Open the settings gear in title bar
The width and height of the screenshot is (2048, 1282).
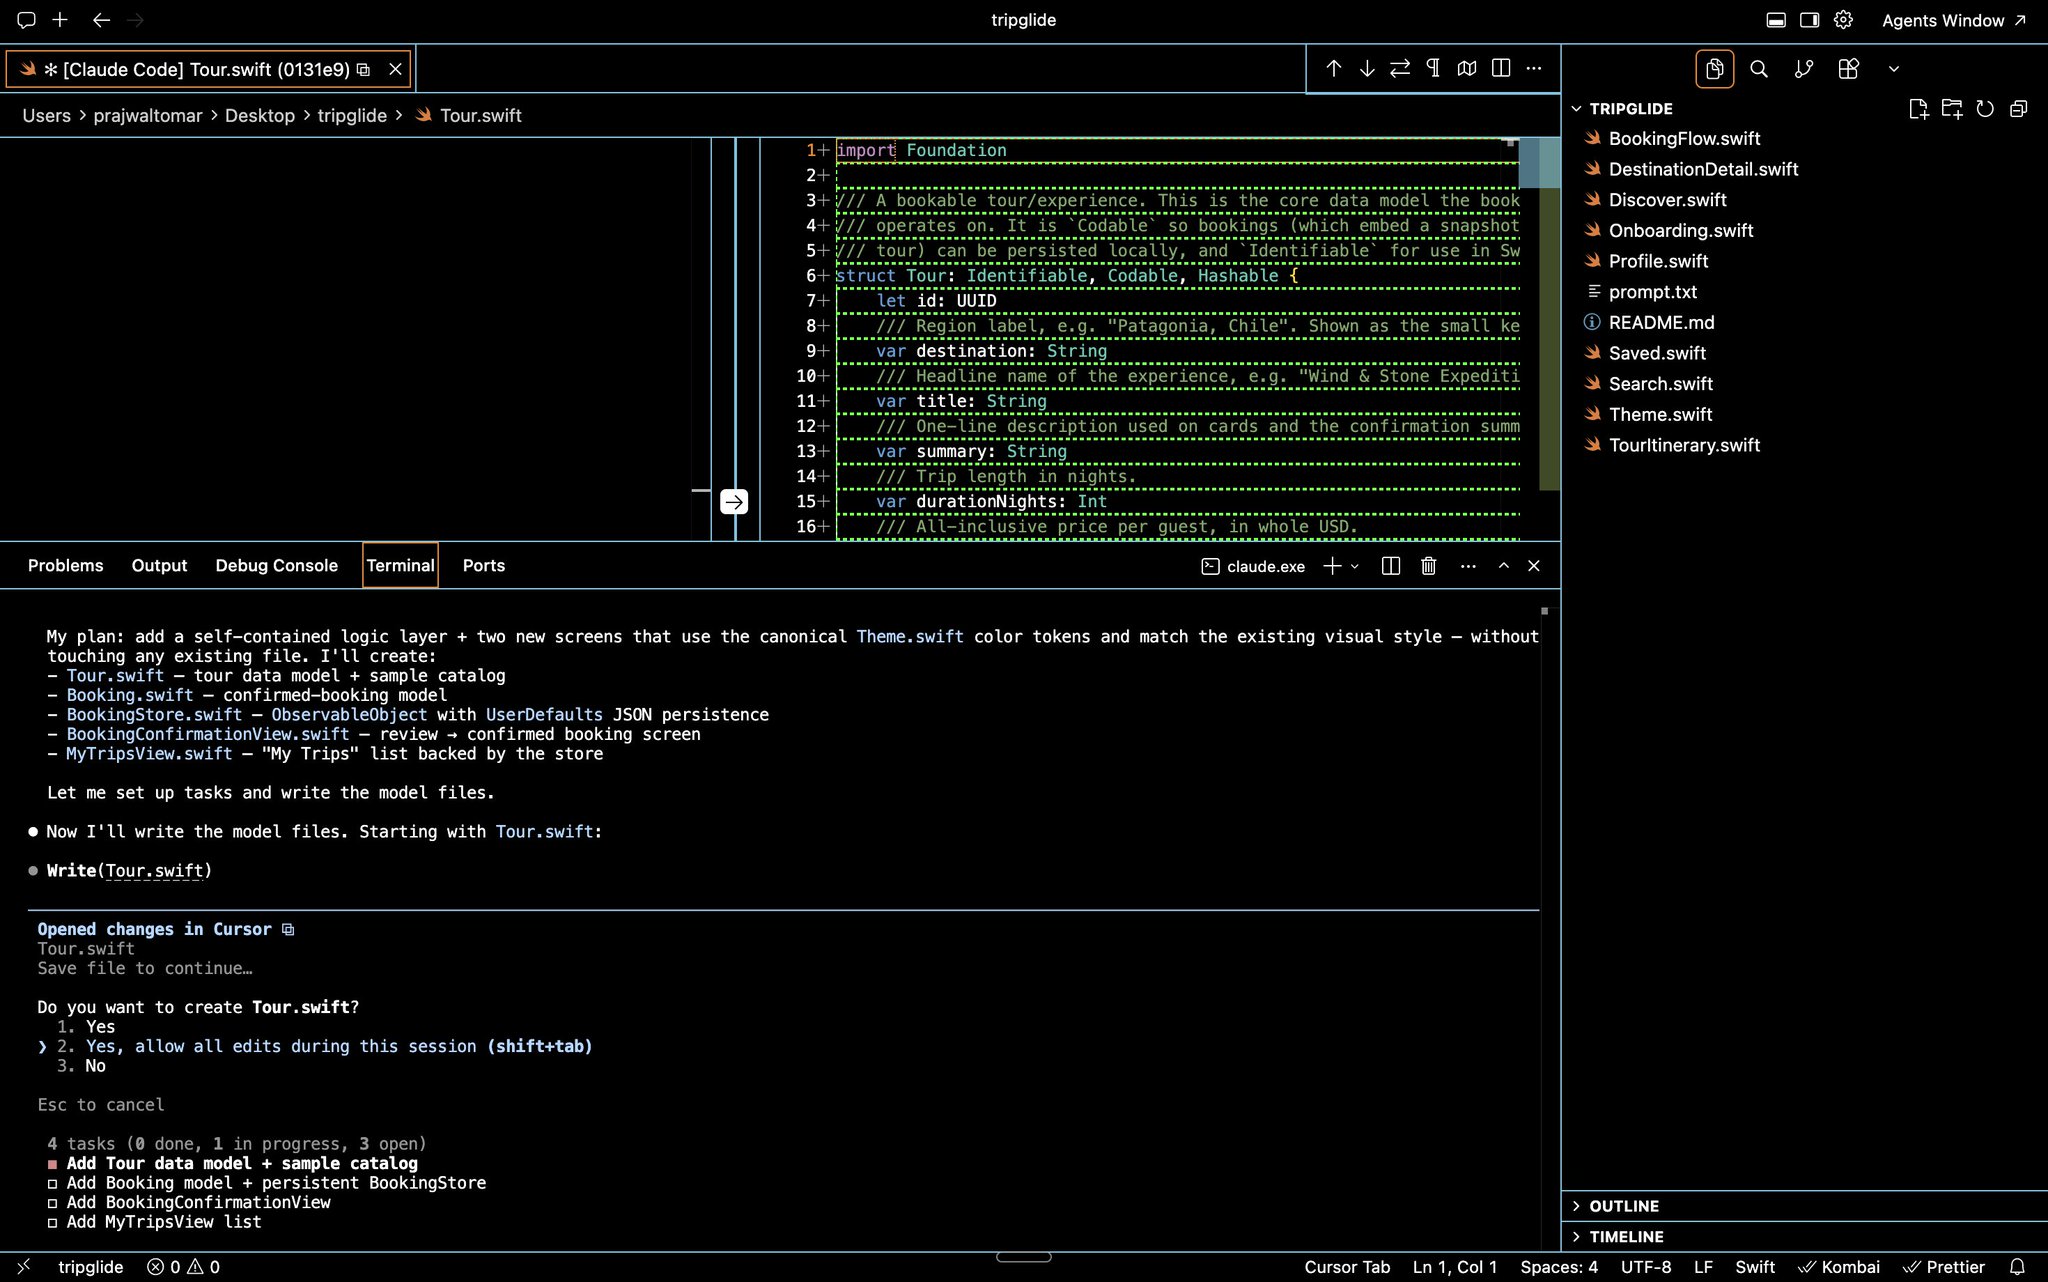coord(1844,20)
